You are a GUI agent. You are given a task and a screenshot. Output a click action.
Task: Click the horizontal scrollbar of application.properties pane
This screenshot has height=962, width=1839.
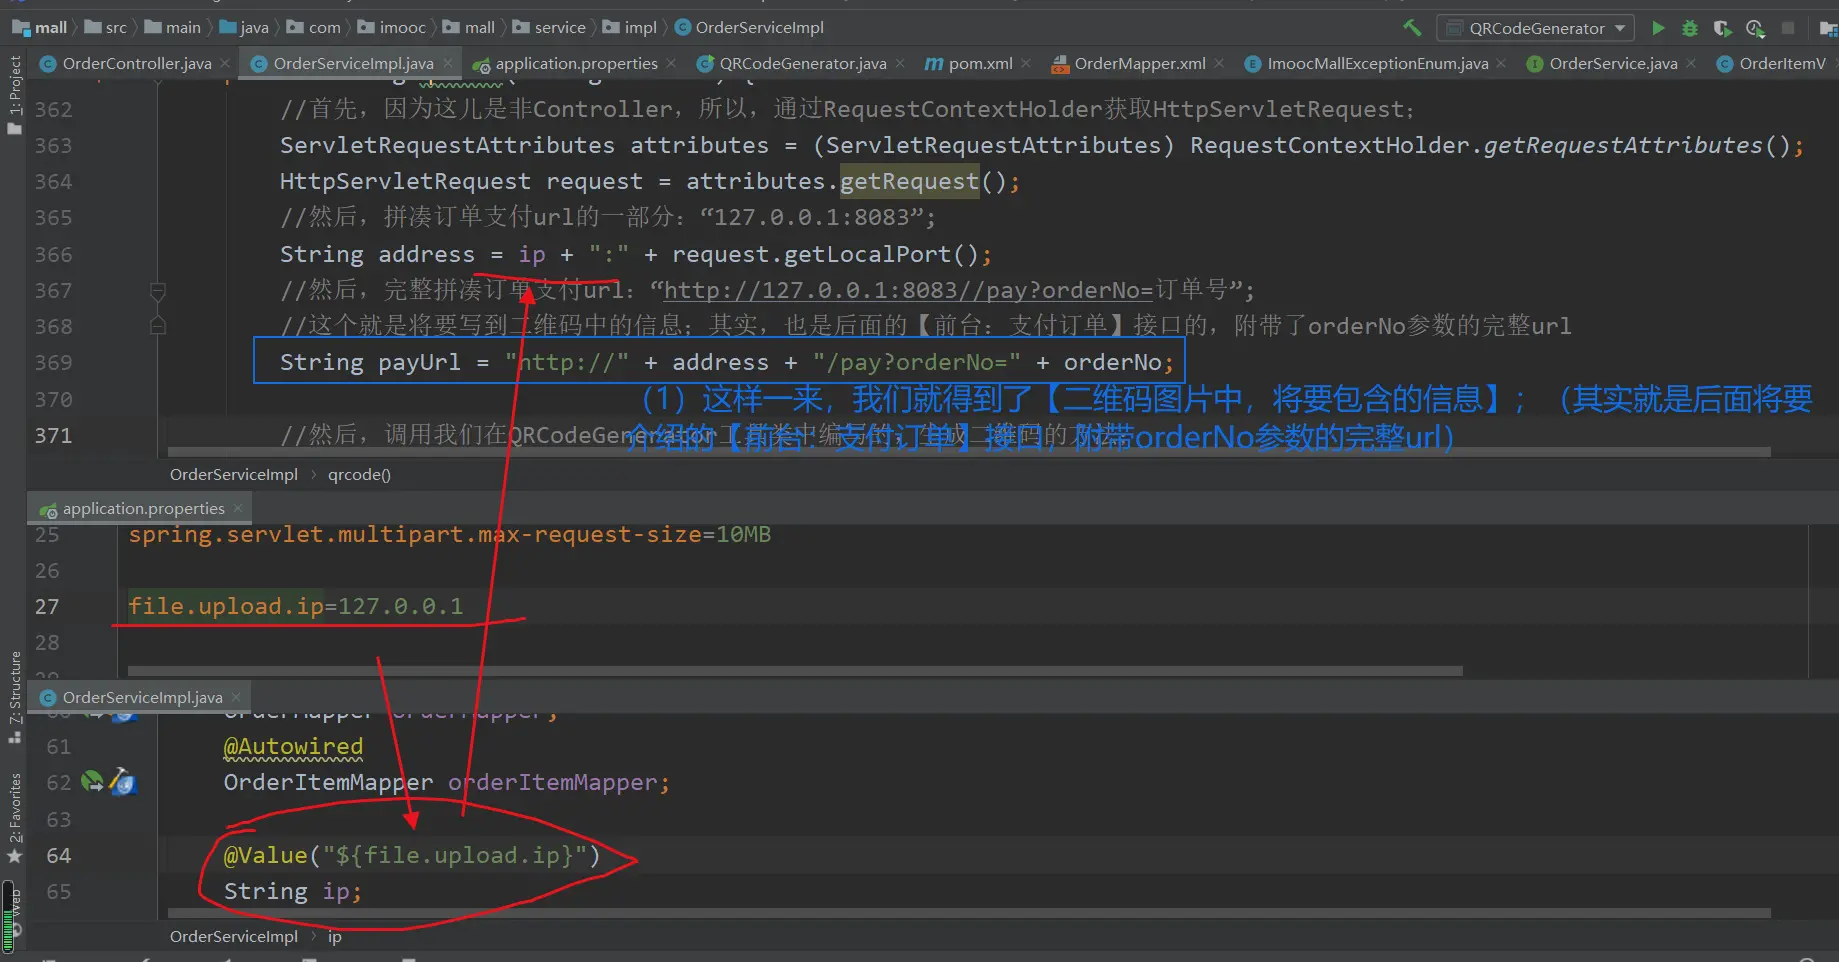[x=795, y=671]
